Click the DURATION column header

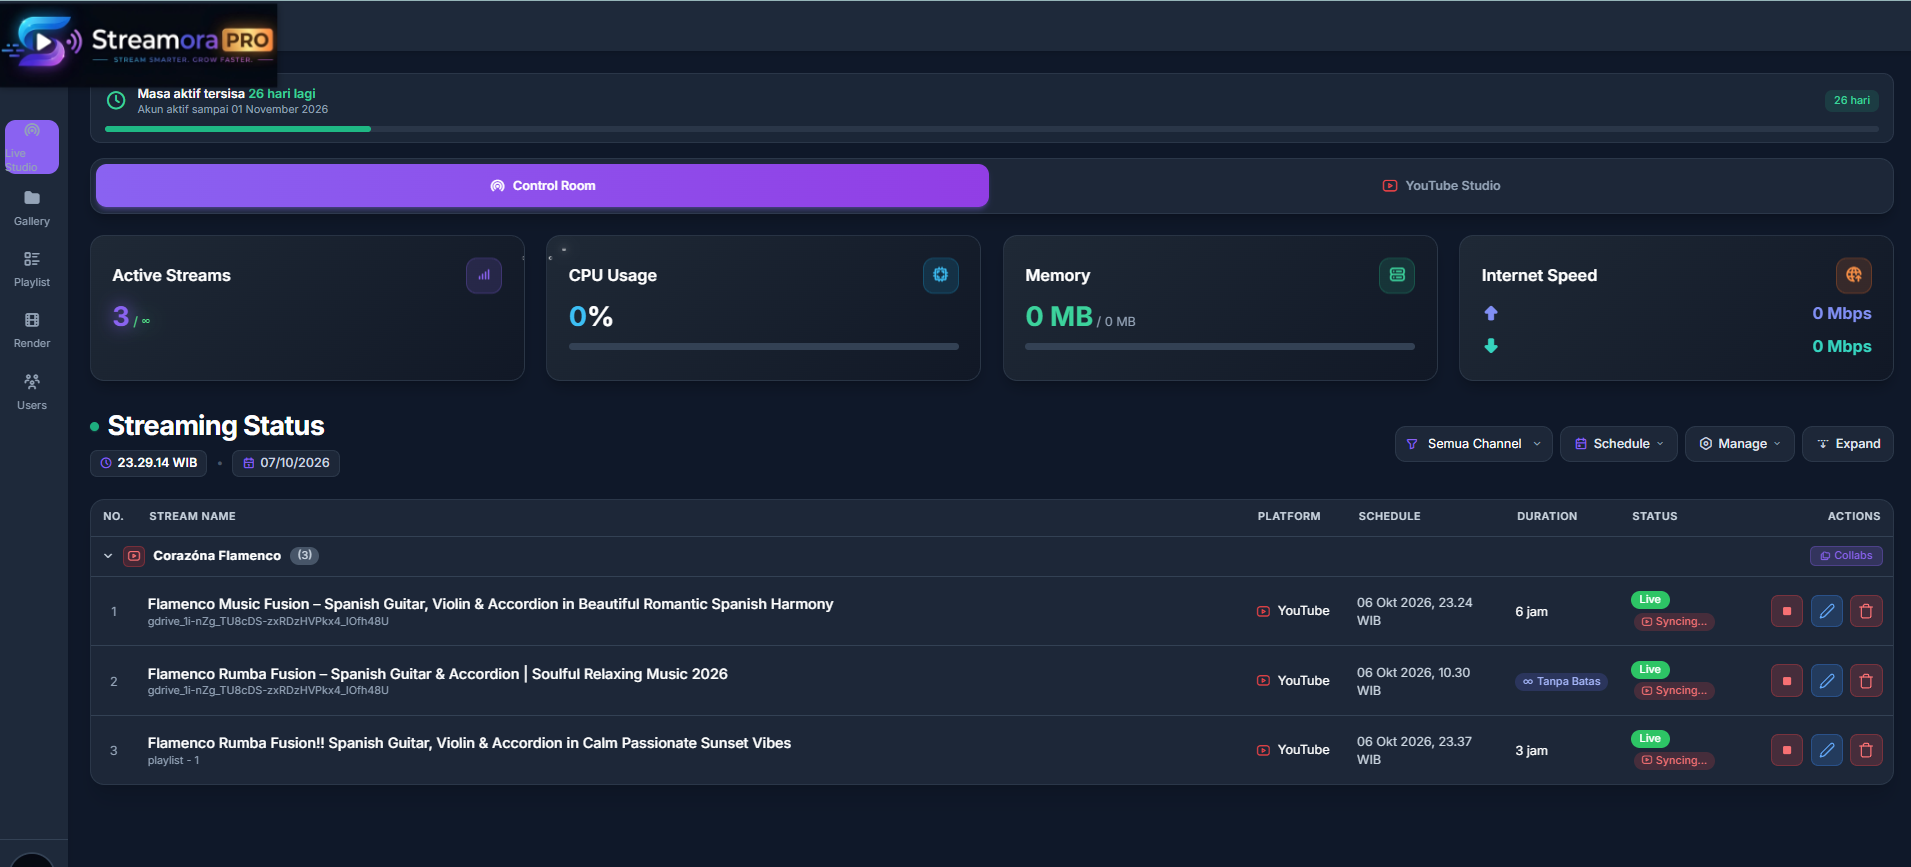1546,517
